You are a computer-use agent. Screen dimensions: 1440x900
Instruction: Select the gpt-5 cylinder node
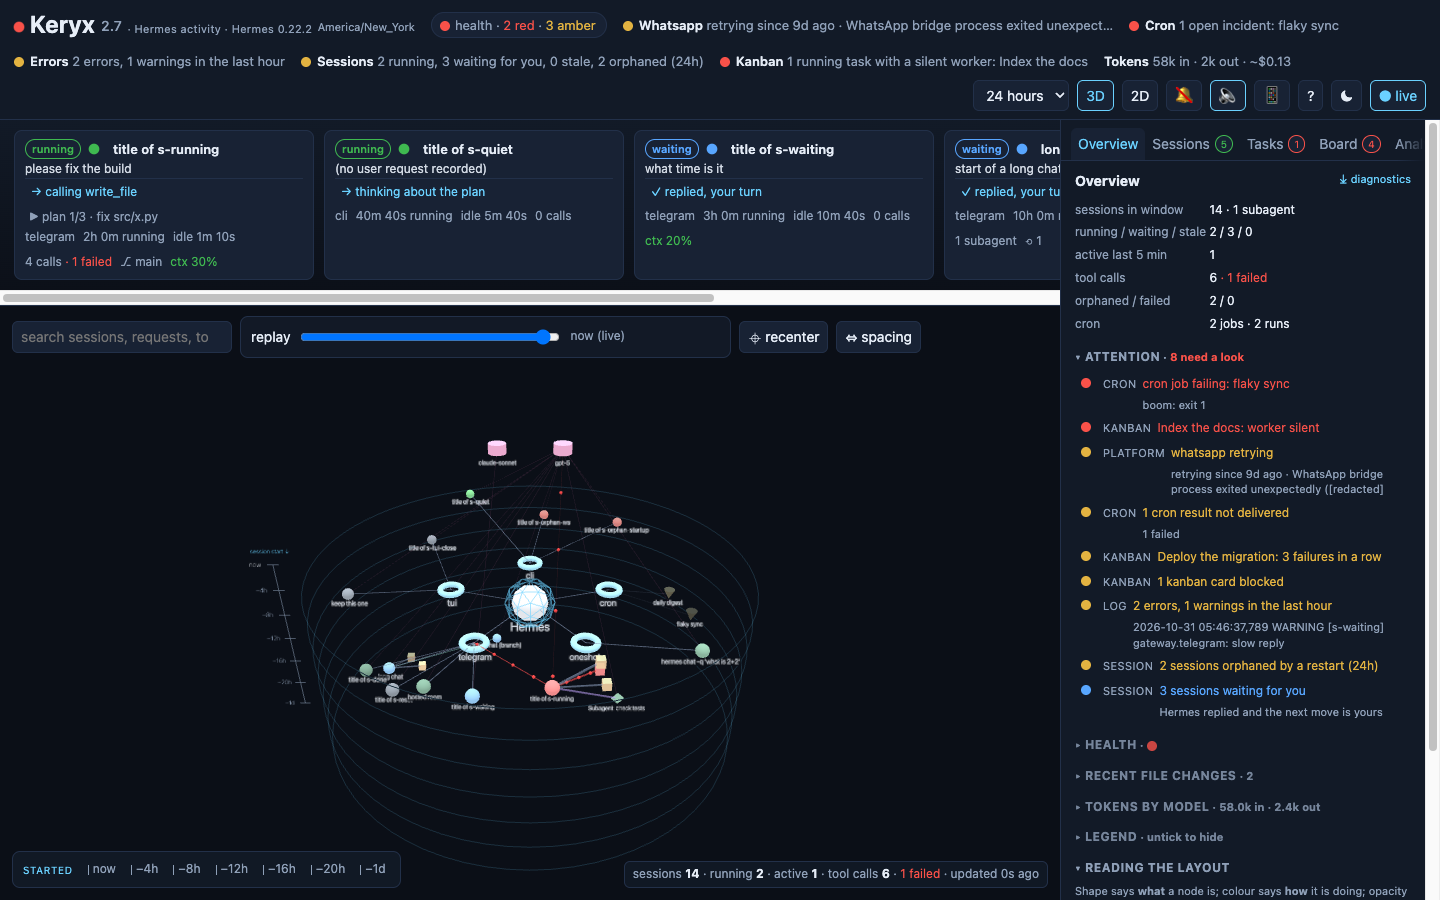pyautogui.click(x=563, y=448)
